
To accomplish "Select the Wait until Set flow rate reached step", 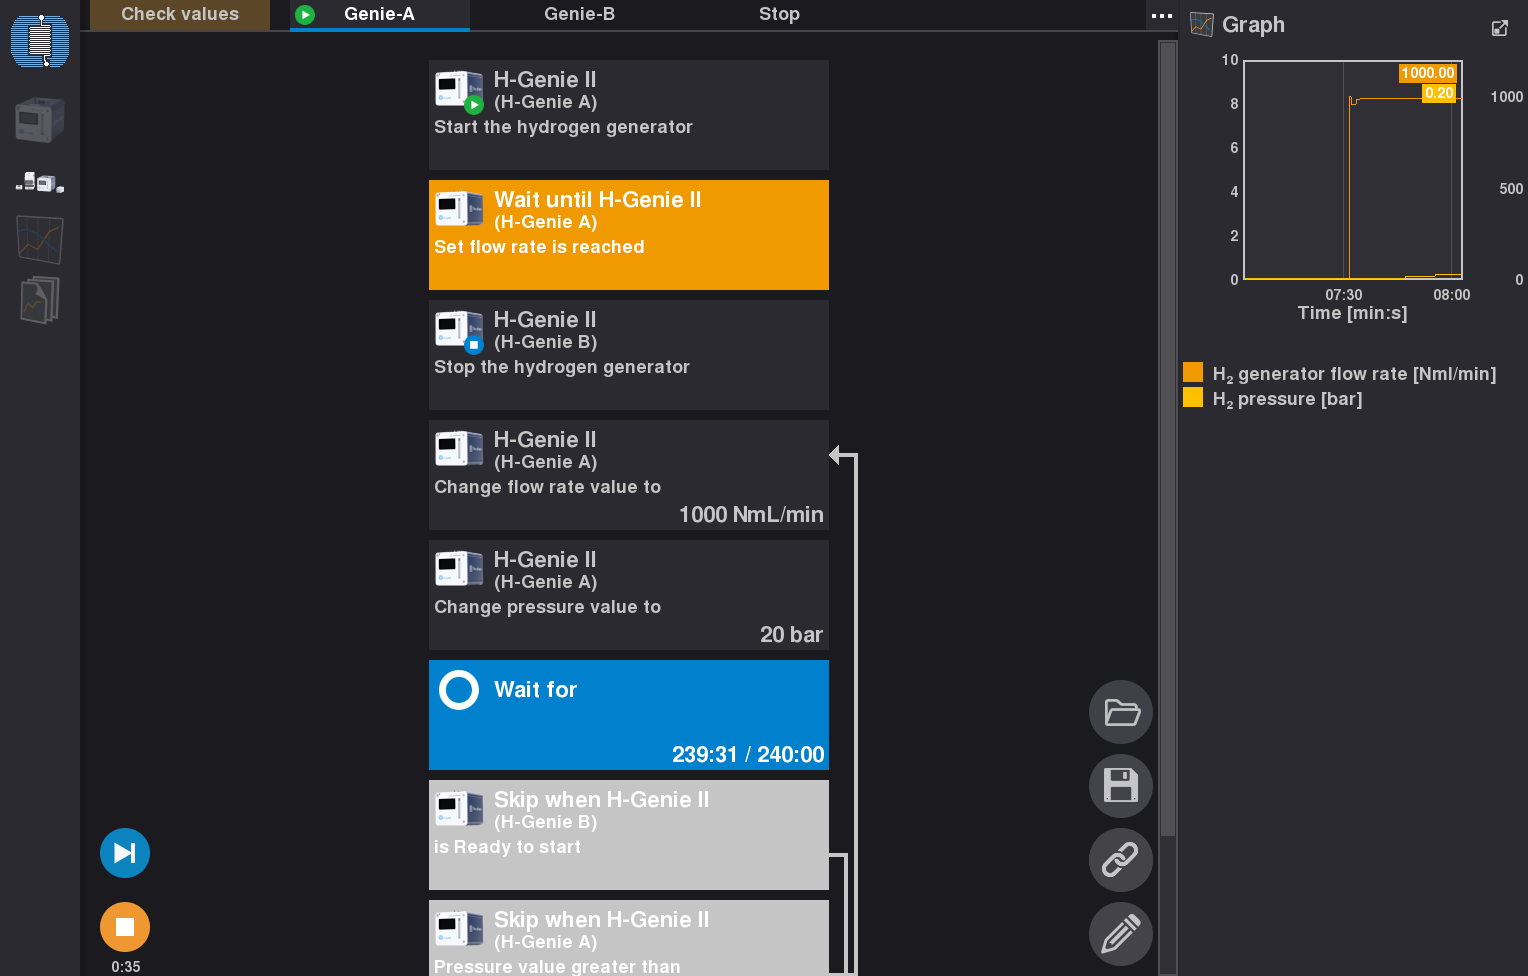I will [629, 235].
